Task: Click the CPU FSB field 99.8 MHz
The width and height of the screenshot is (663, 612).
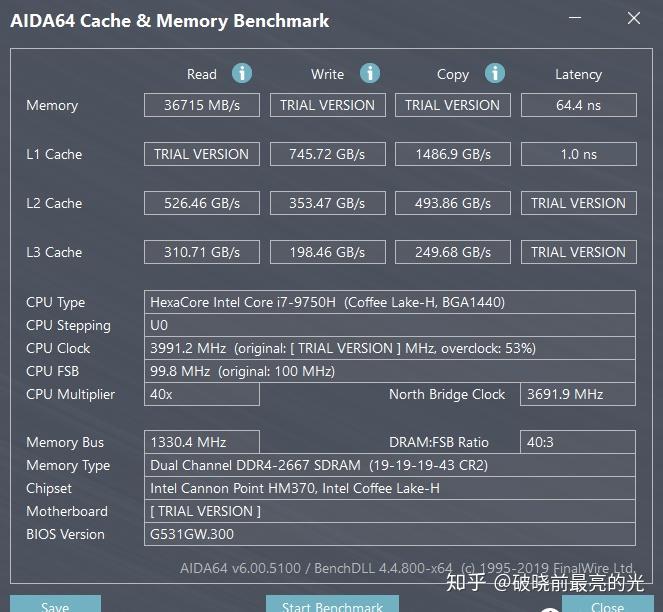Action: point(390,371)
